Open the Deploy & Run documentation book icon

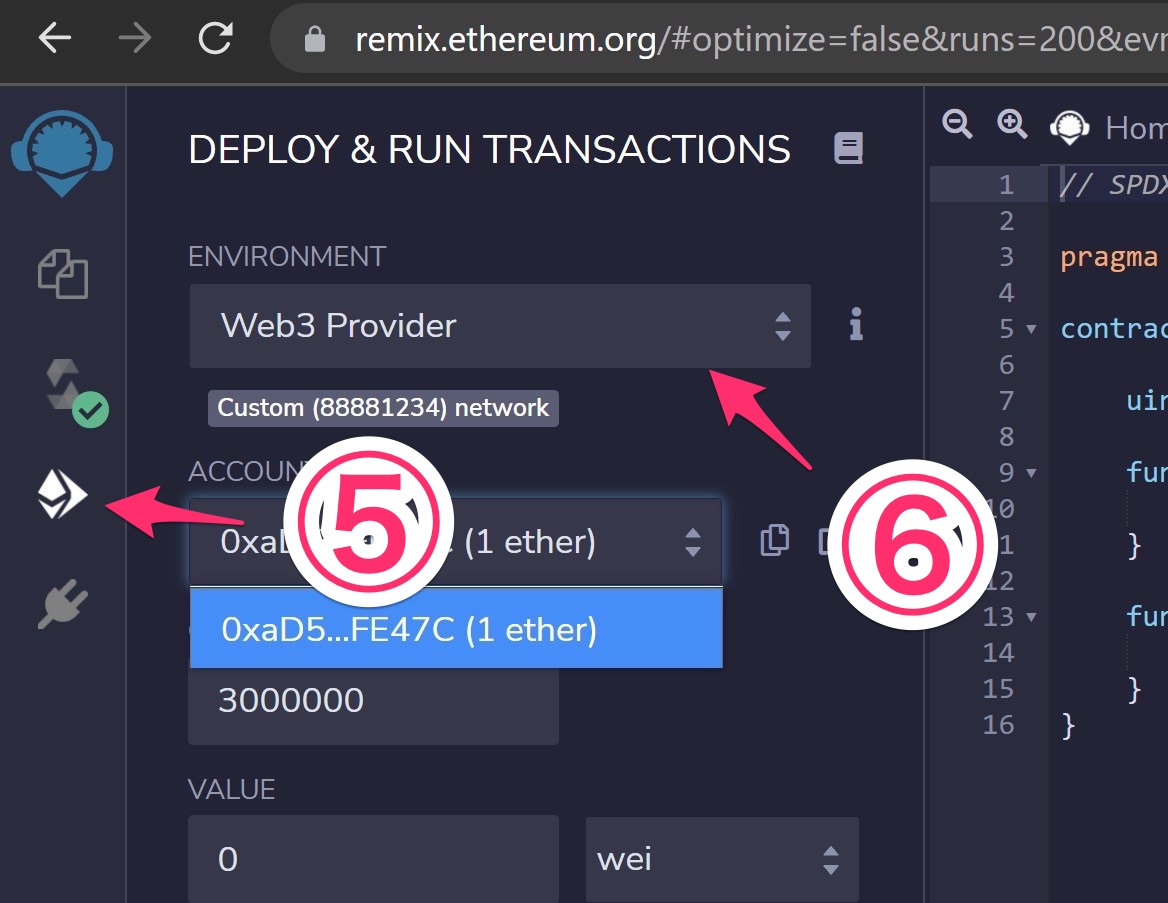[x=848, y=148]
